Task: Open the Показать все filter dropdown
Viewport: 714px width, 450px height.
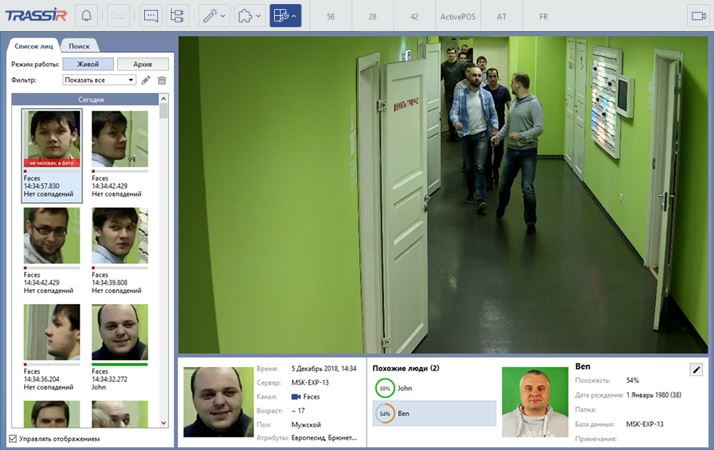Action: pos(98,79)
